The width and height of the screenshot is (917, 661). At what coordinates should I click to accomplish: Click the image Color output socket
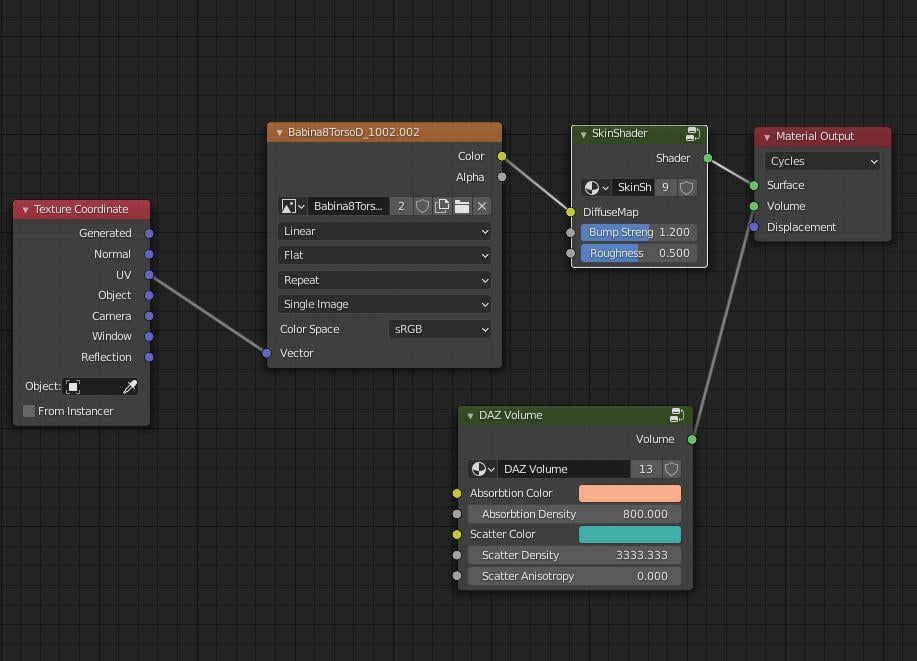tap(502, 156)
